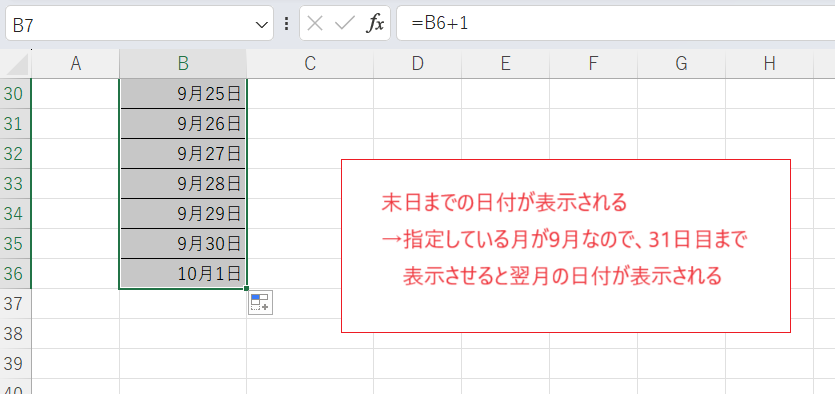Select column E header
The image size is (835, 394).
(x=506, y=64)
